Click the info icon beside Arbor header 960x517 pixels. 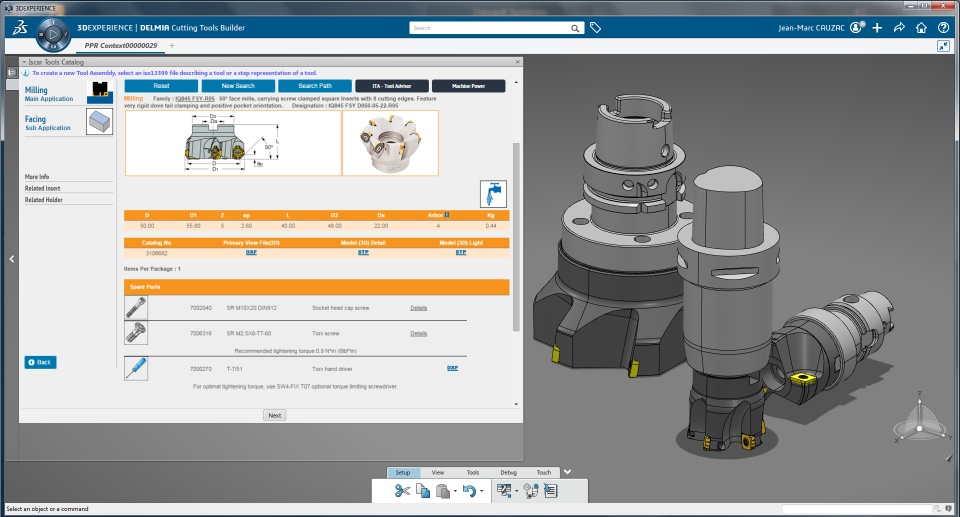[x=447, y=215]
